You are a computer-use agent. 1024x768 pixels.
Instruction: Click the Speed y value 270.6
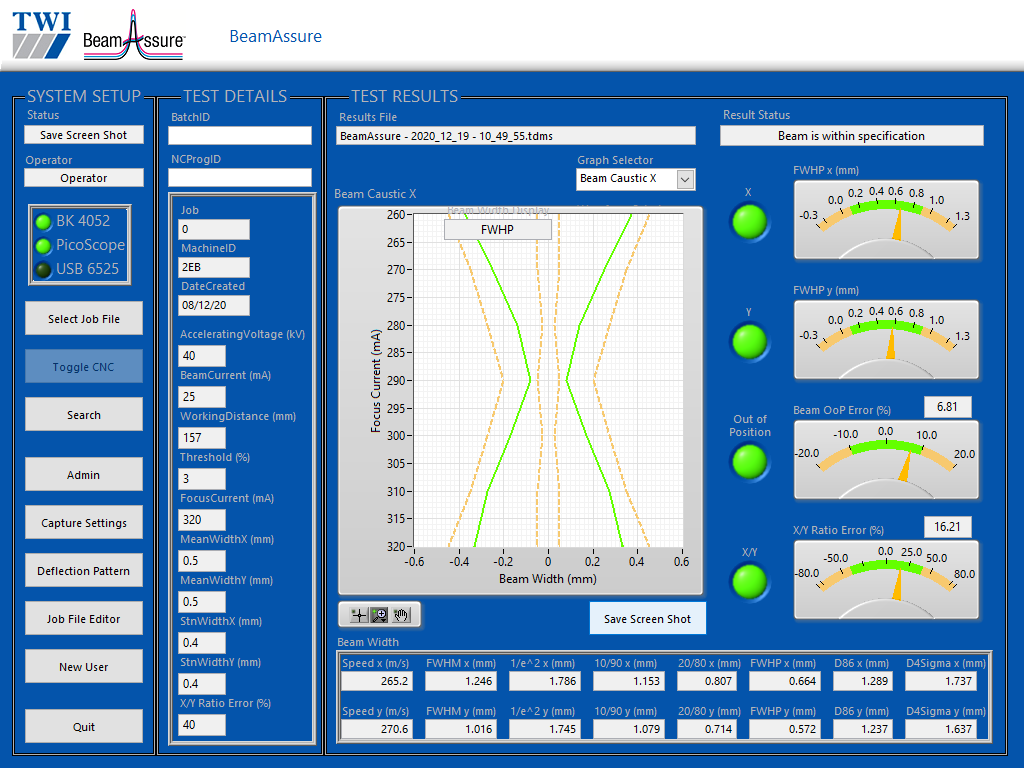coord(377,729)
